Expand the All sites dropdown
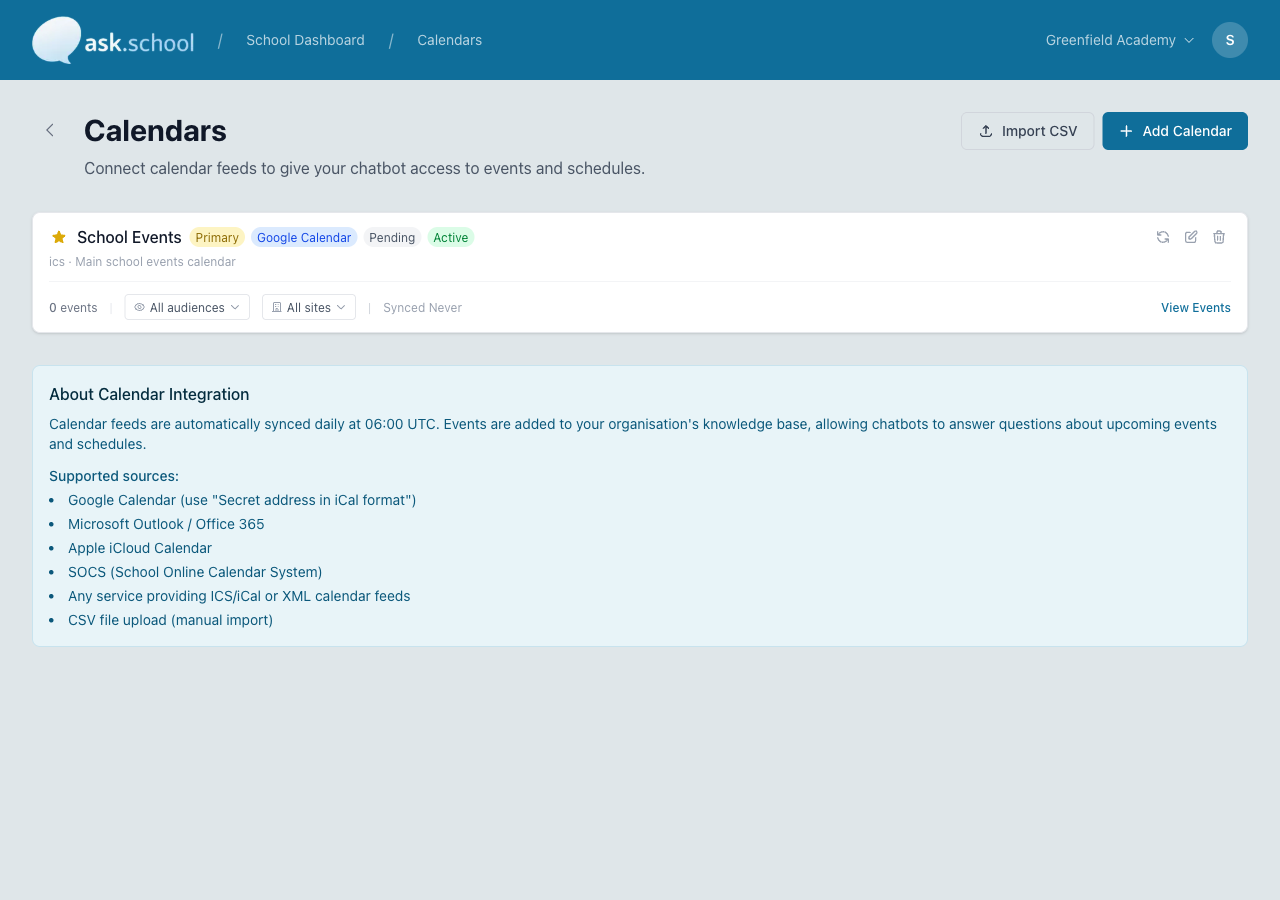 point(309,307)
